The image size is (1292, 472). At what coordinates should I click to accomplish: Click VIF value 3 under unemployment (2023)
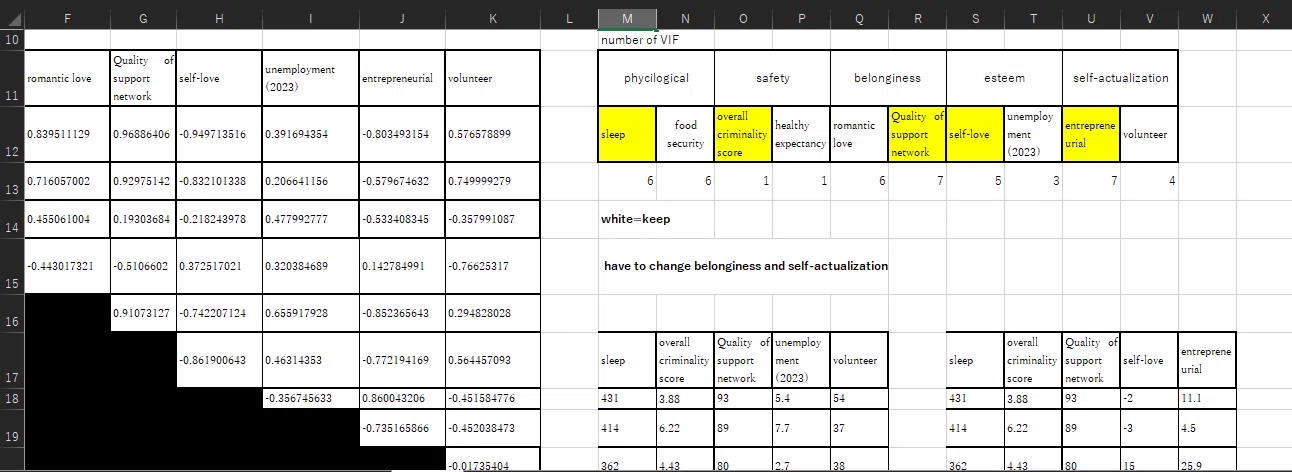tap(1033, 180)
